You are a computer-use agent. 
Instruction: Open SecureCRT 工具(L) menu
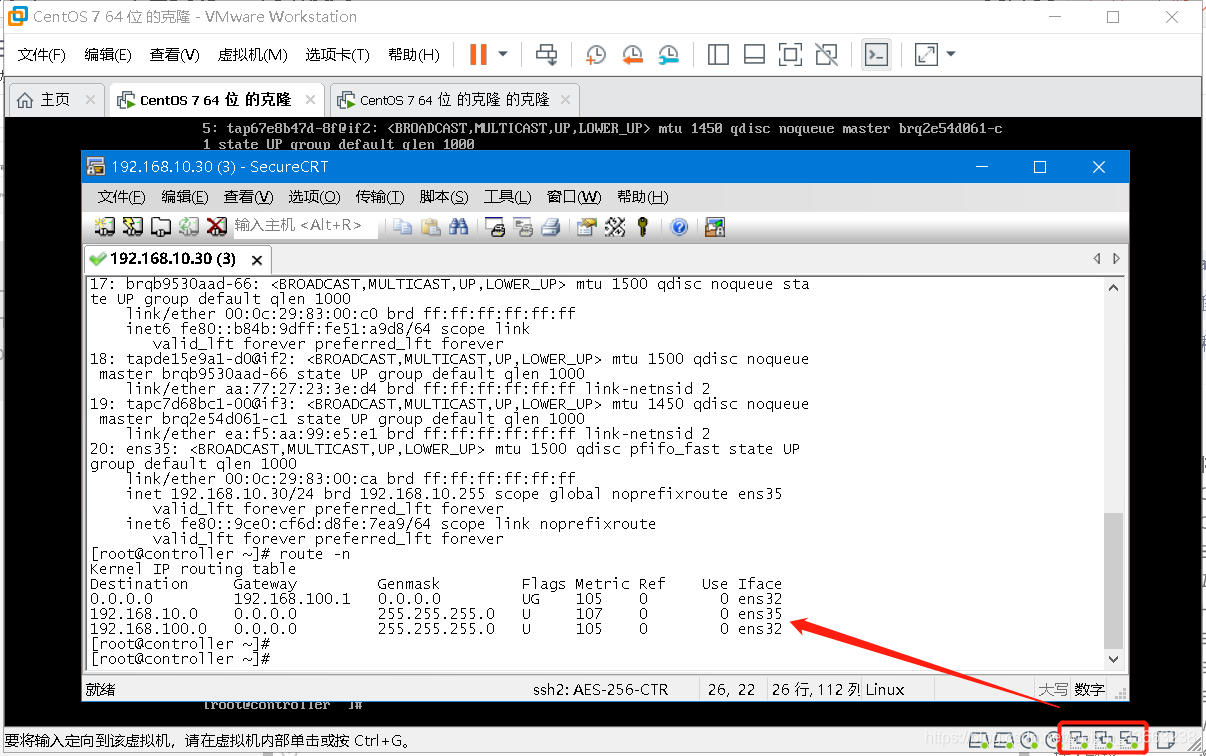tap(508, 197)
